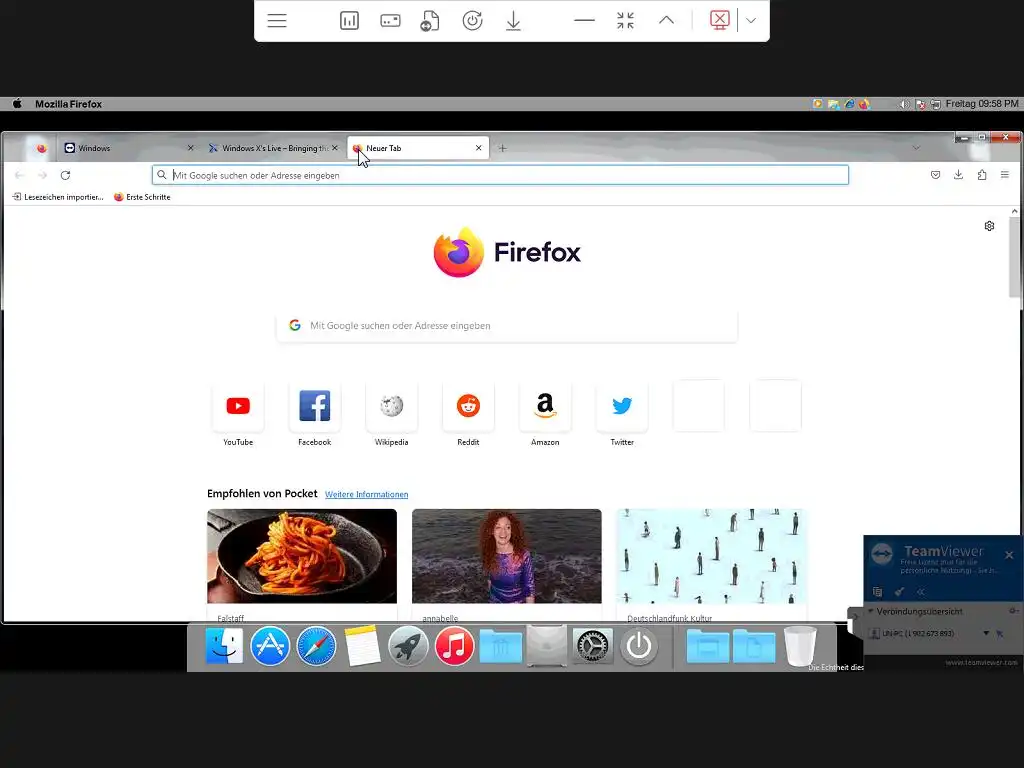Screen dimensions: 1024x768
Task: Click the remote reboot power icon in the toolbar
Action: pyautogui.click(x=472, y=21)
